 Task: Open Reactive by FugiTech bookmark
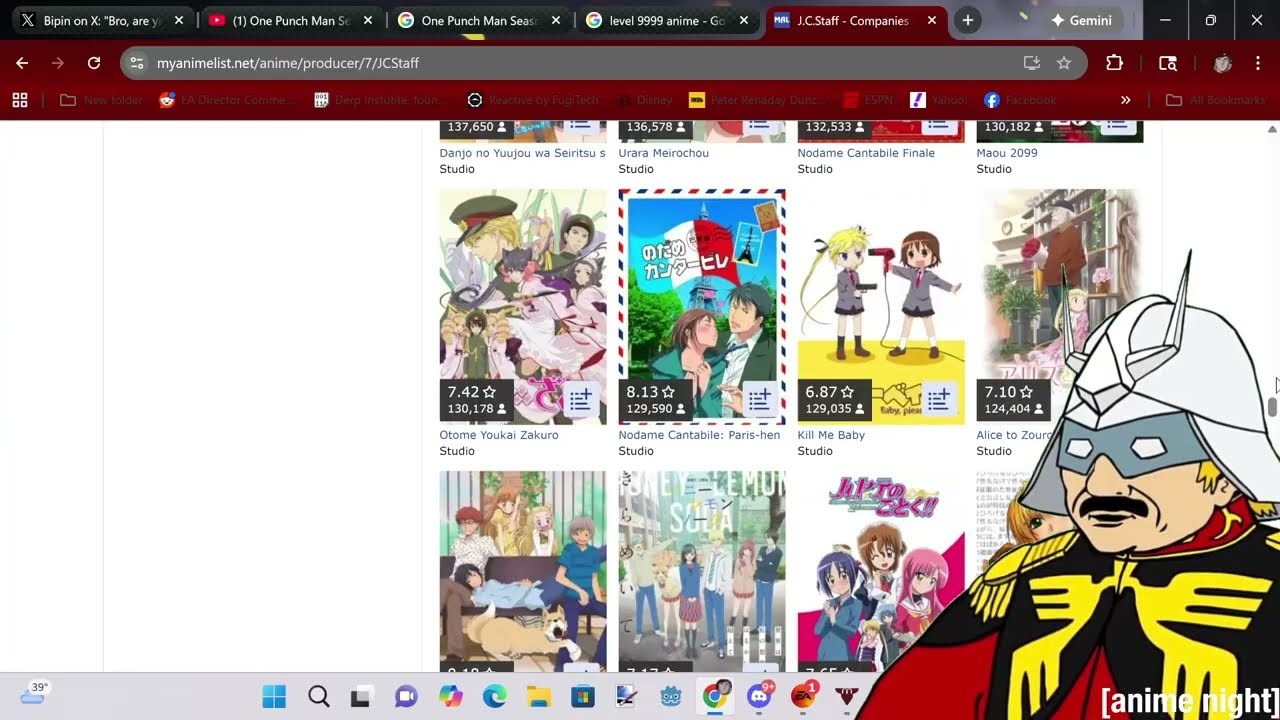[533, 100]
